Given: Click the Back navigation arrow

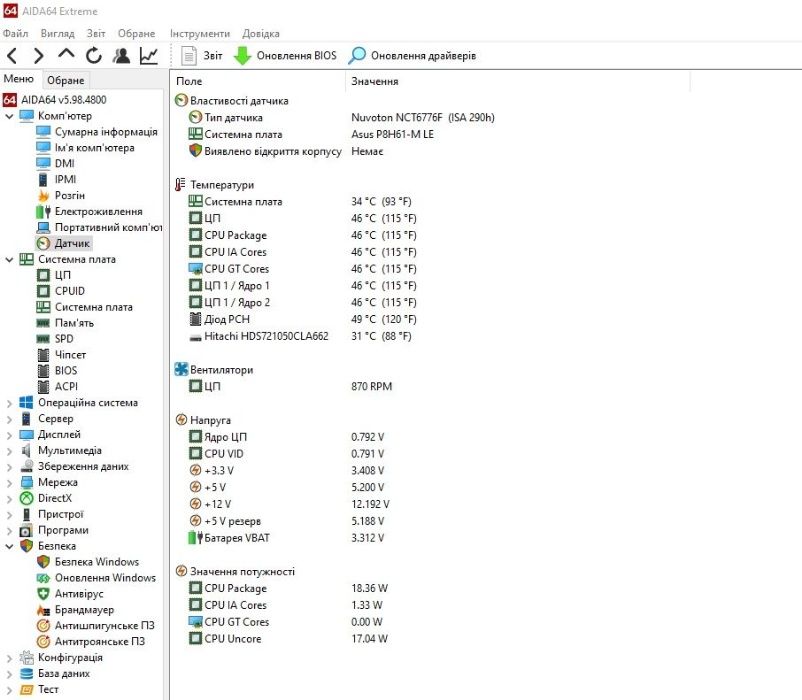Looking at the screenshot, I should [x=12, y=55].
